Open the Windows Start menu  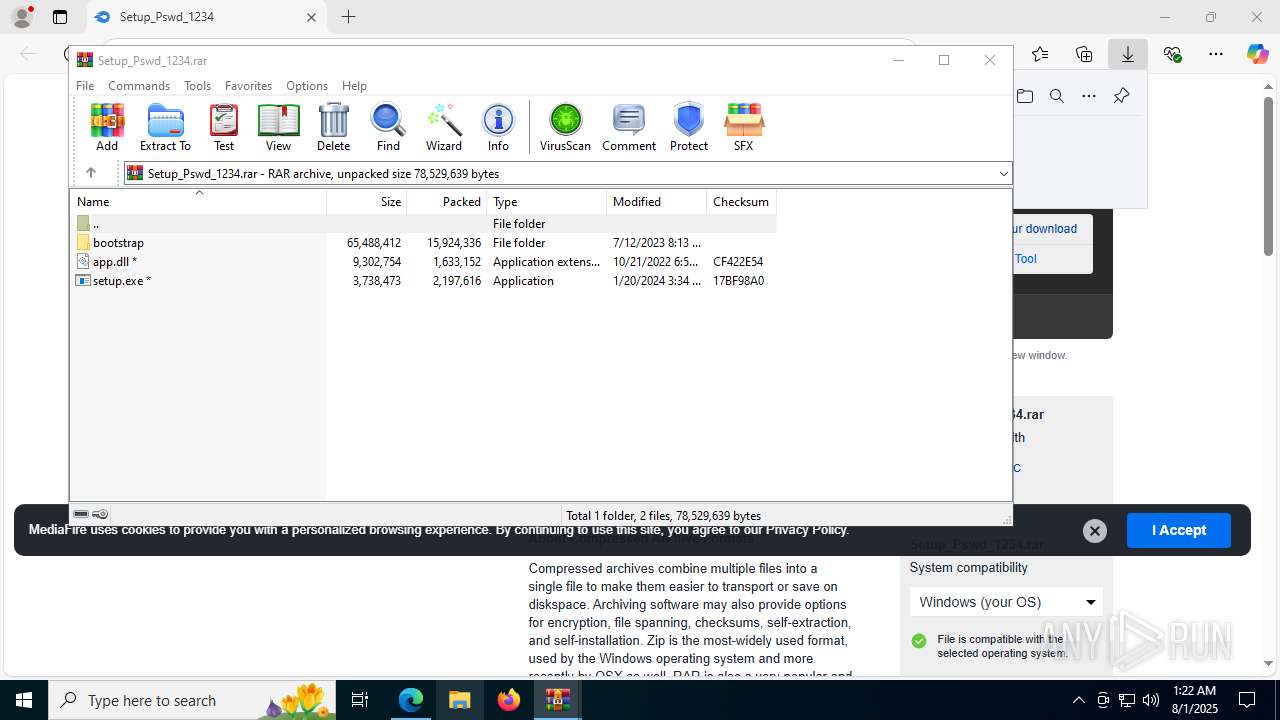(23, 700)
